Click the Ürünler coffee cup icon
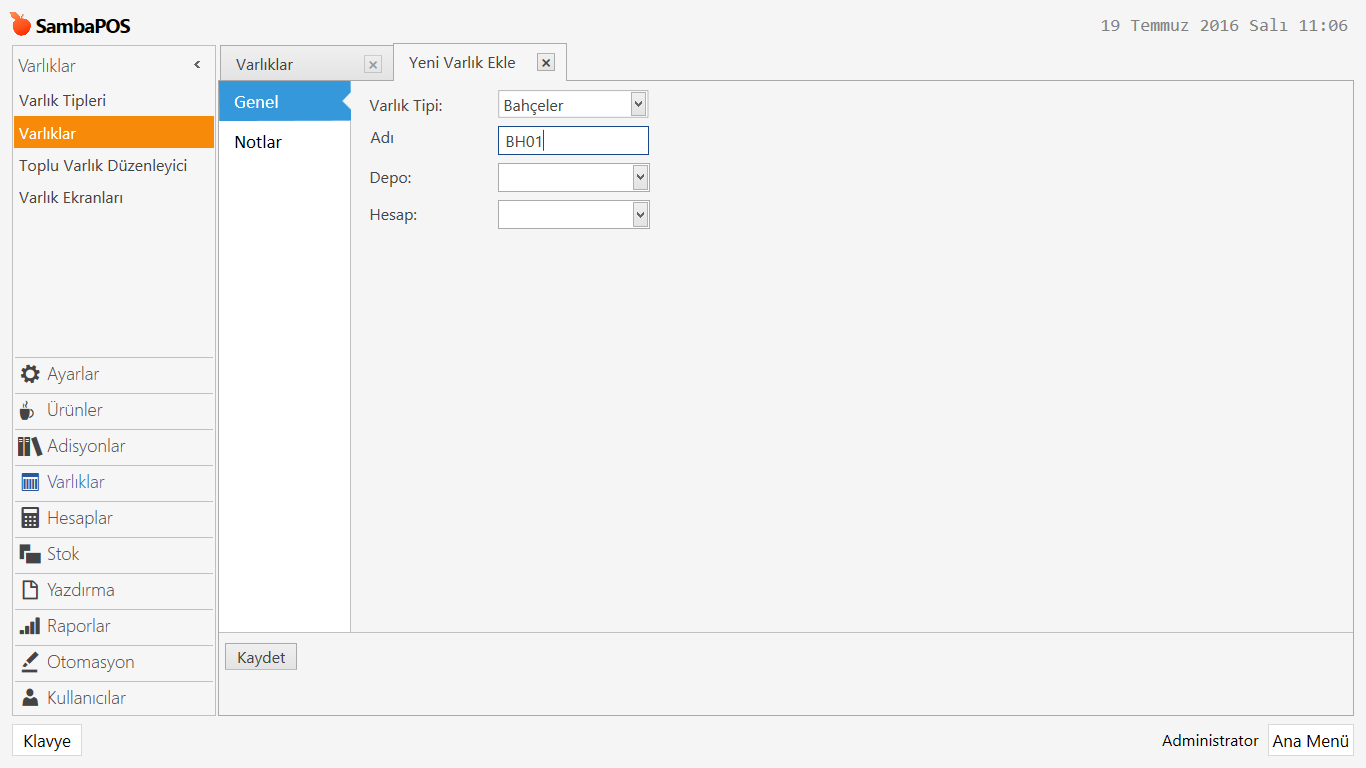The width and height of the screenshot is (1366, 768). (x=27, y=410)
